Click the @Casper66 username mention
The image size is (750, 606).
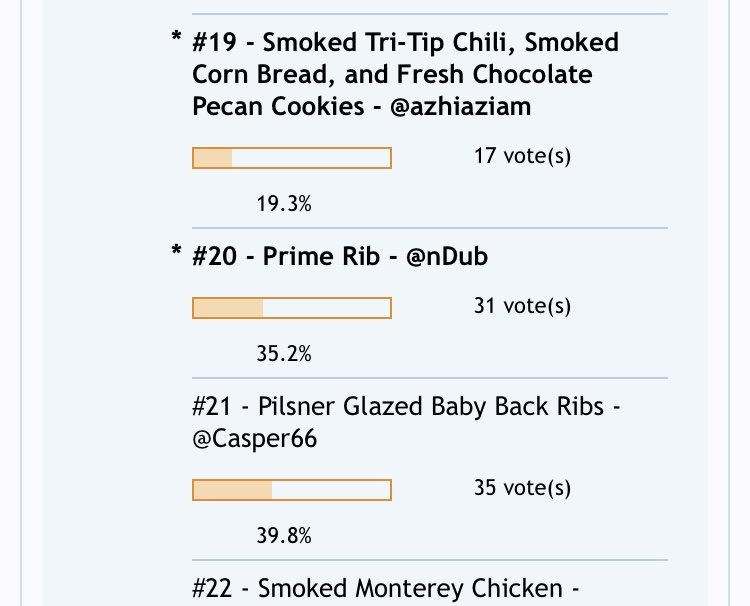coord(254,439)
